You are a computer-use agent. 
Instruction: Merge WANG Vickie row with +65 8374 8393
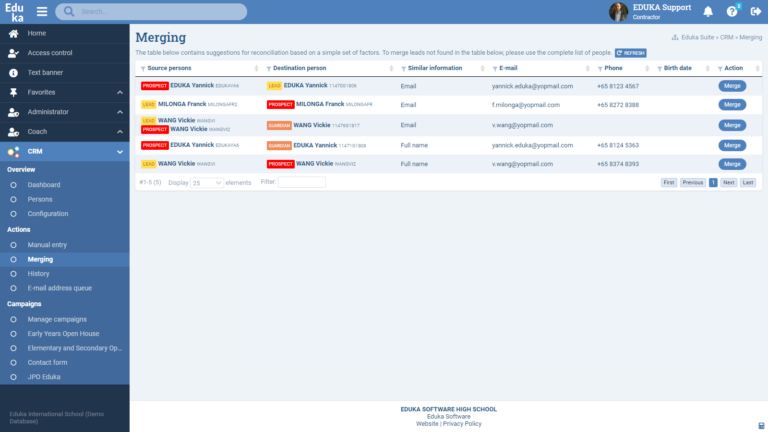(732, 164)
